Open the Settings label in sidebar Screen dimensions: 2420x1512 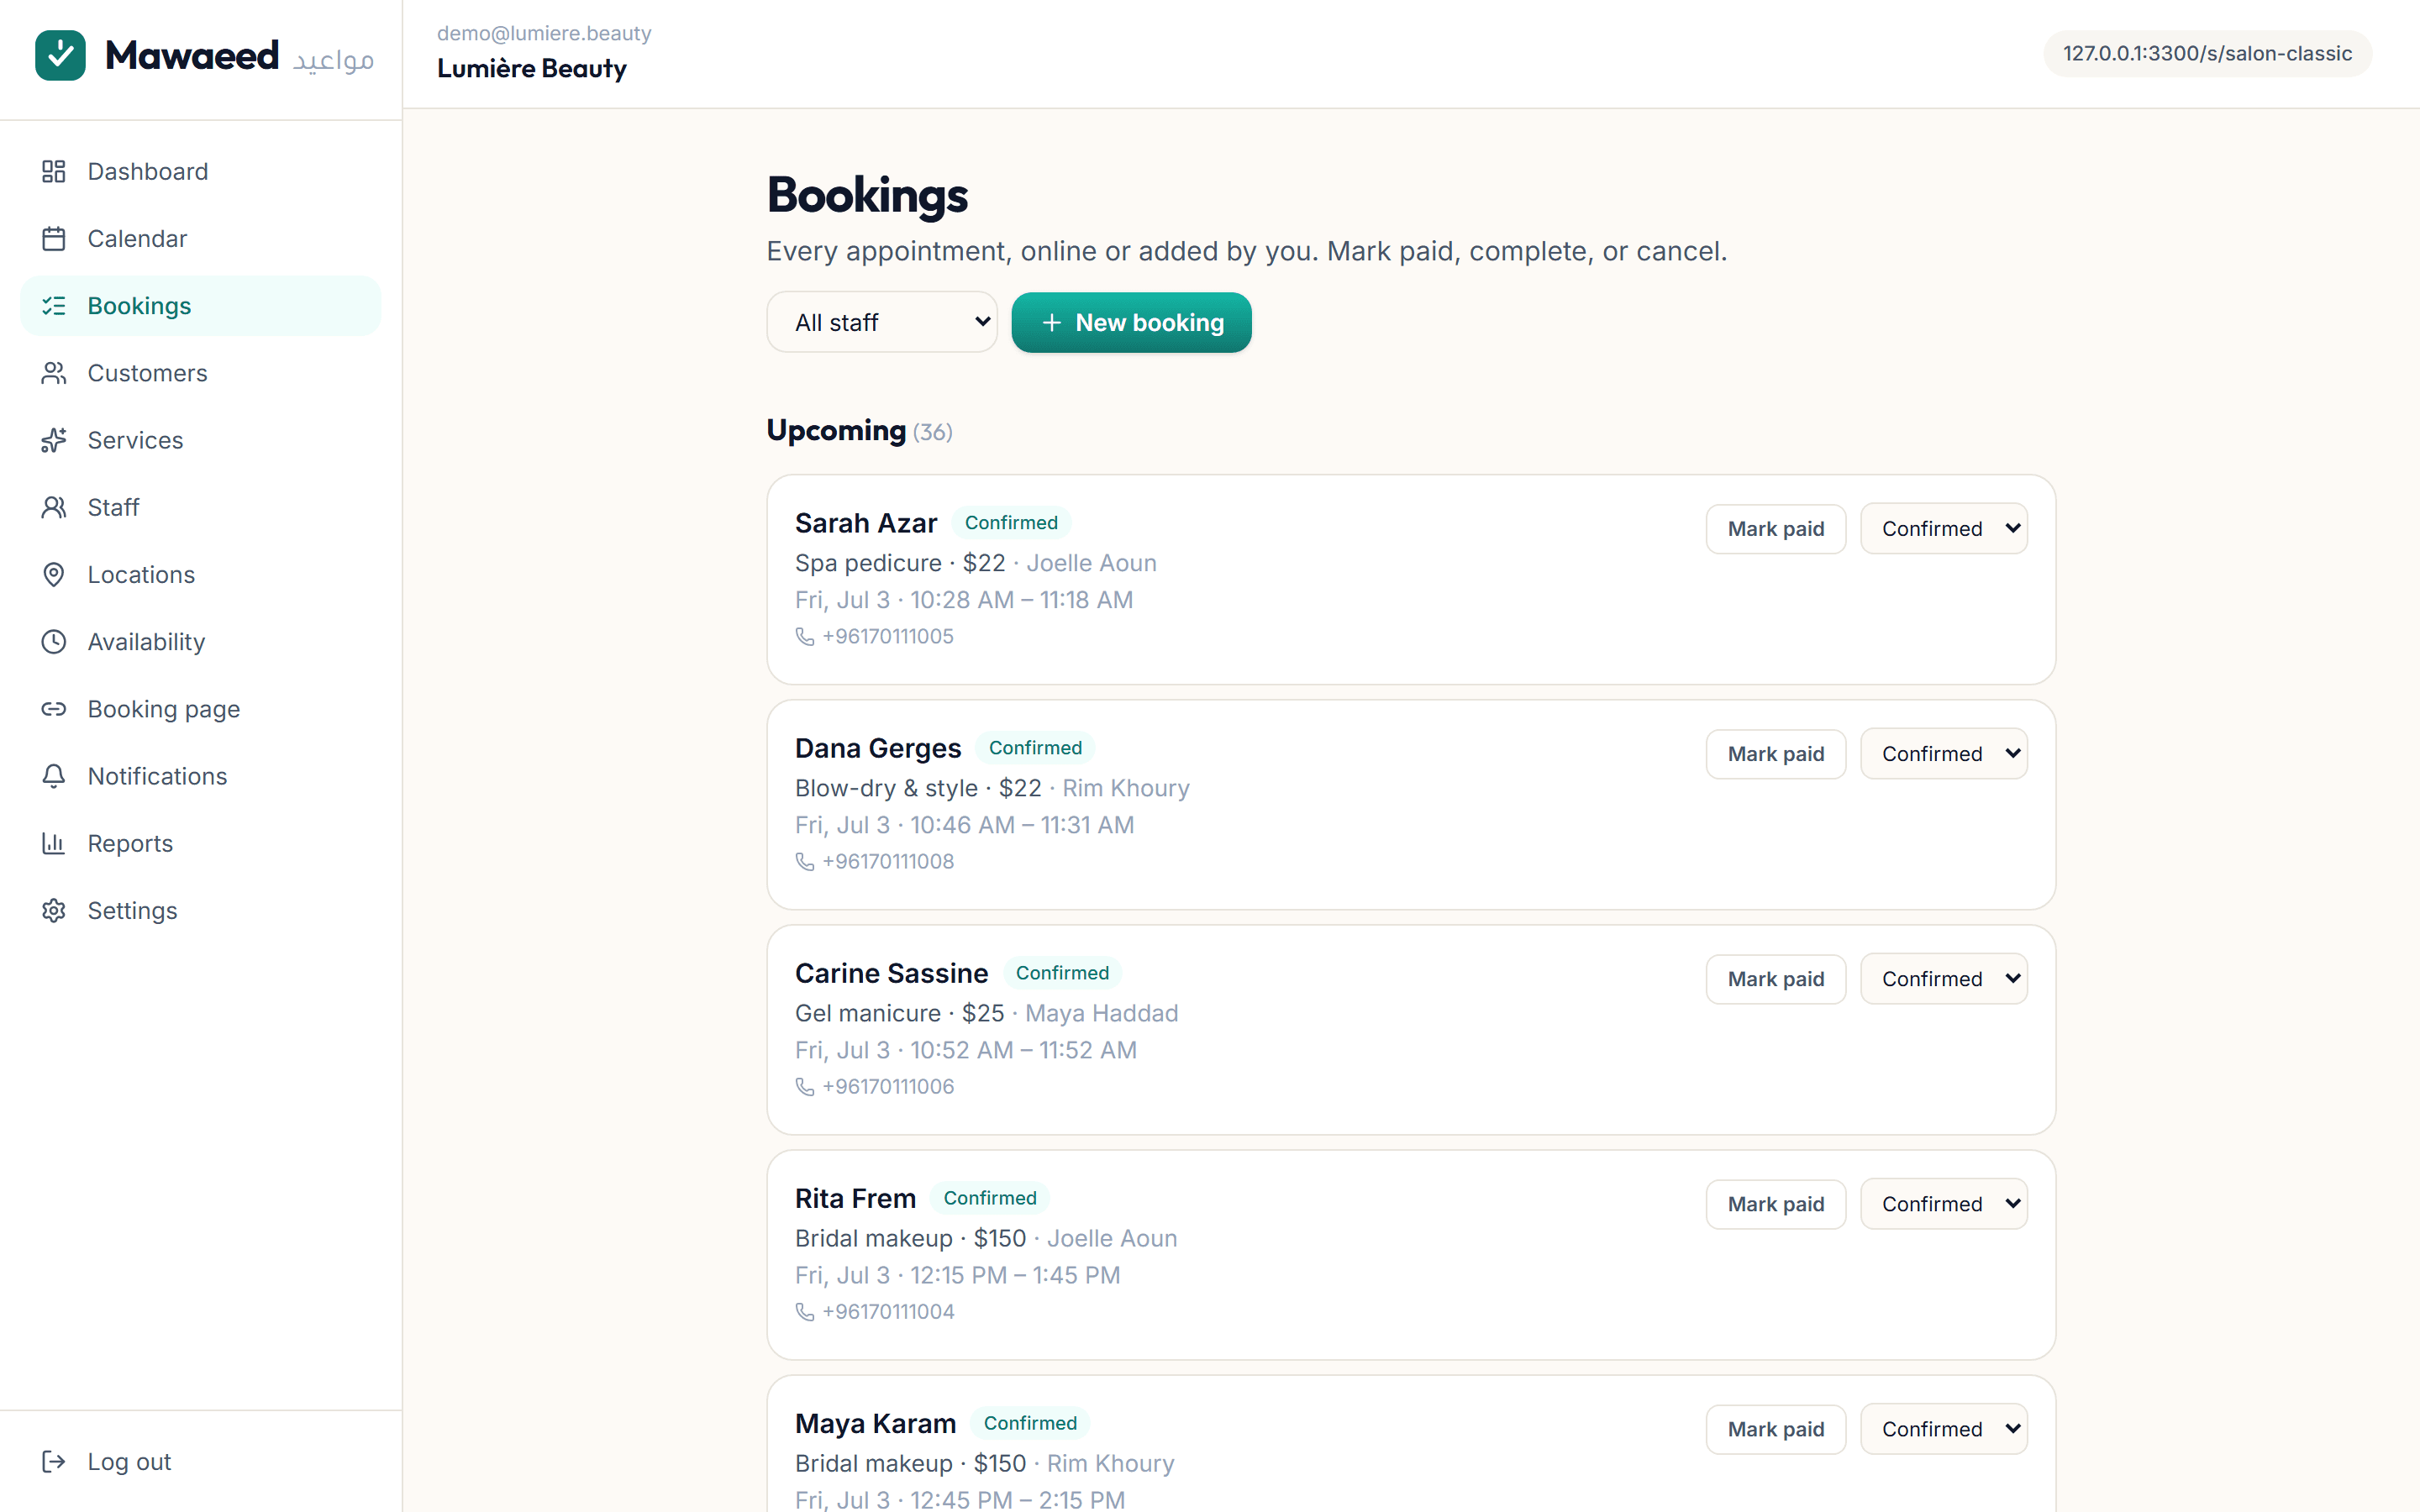pos(132,910)
